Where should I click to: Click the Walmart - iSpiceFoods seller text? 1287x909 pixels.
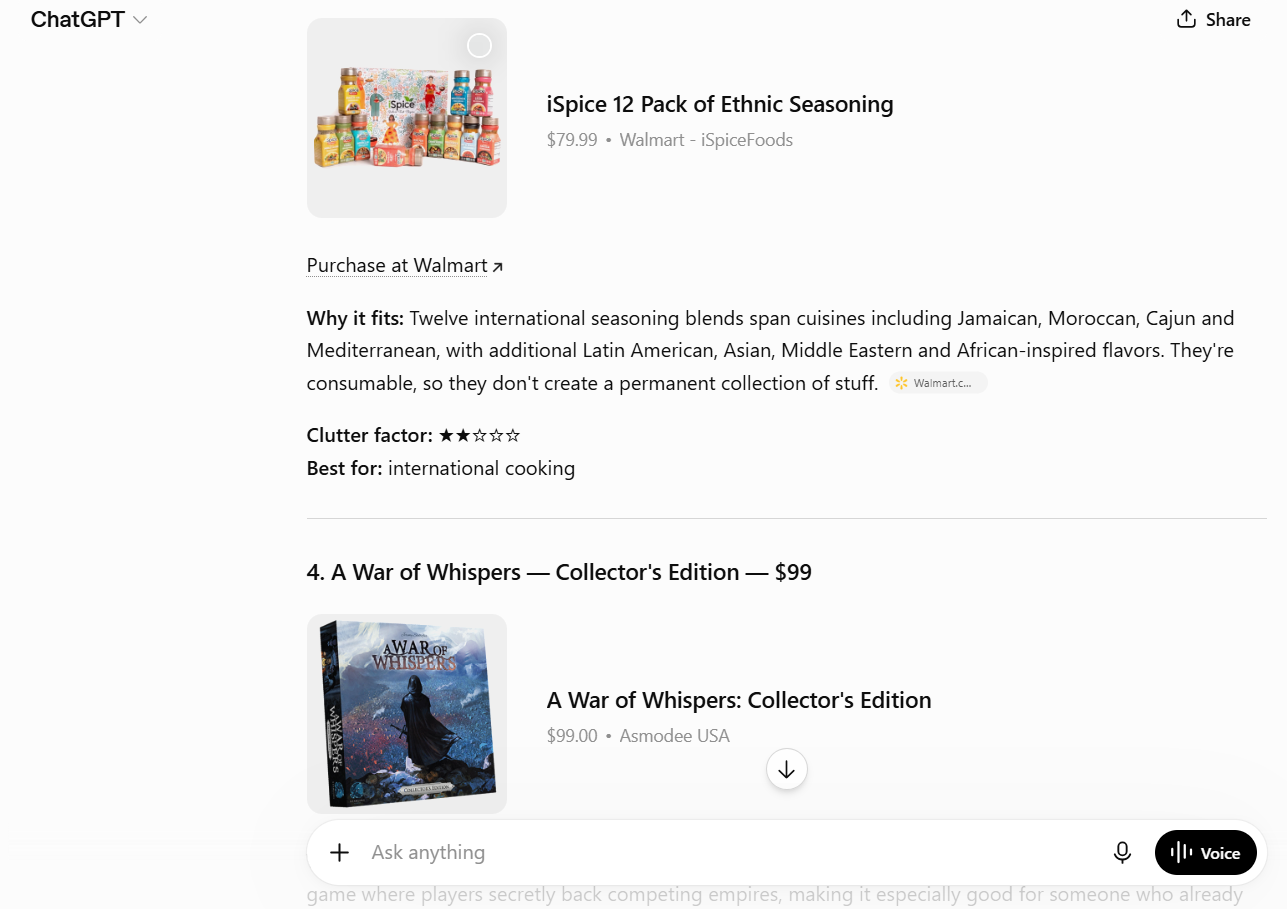point(706,140)
